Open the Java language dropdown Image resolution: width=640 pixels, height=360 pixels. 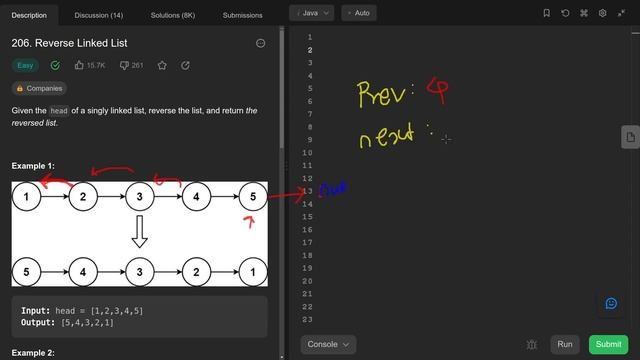311,13
